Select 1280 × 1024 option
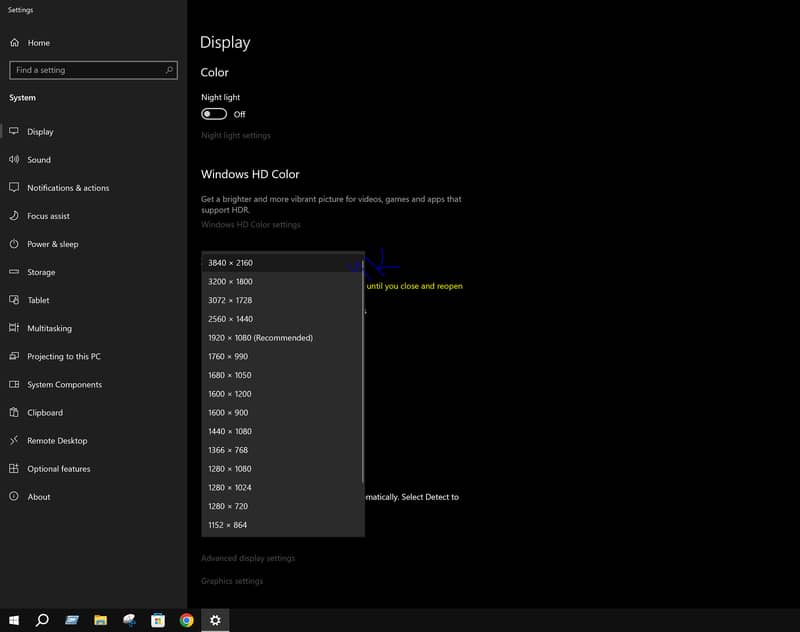Screen dimensions: 800x632 [283, 488]
